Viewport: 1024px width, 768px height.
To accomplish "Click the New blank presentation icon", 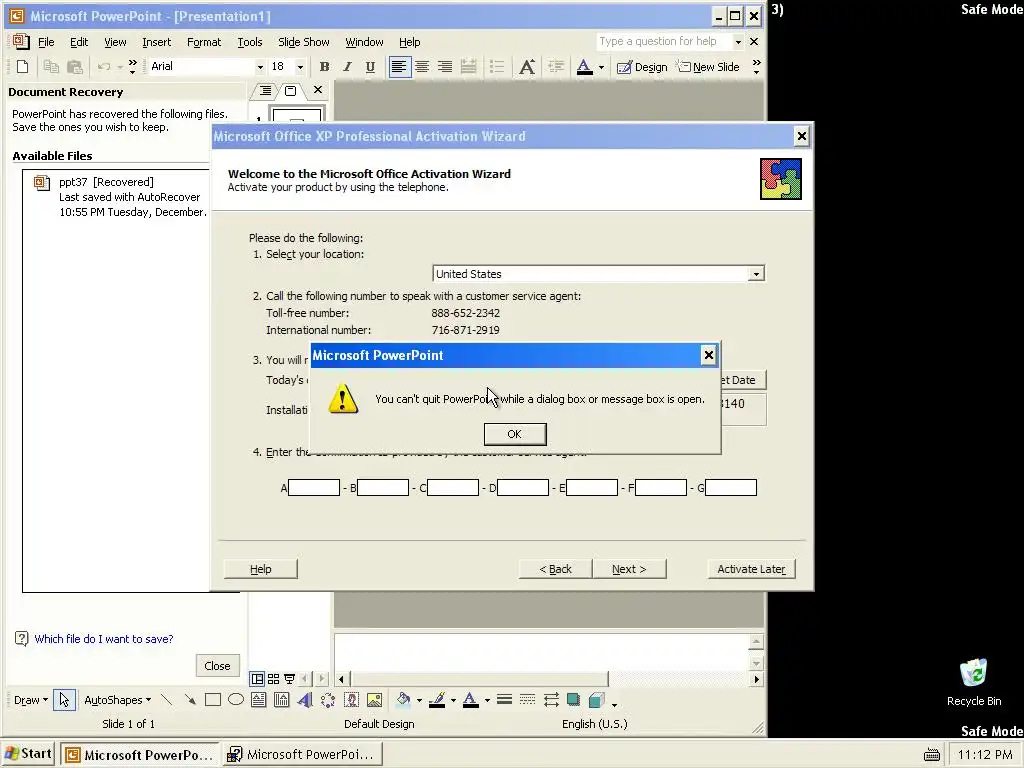I will point(22,67).
